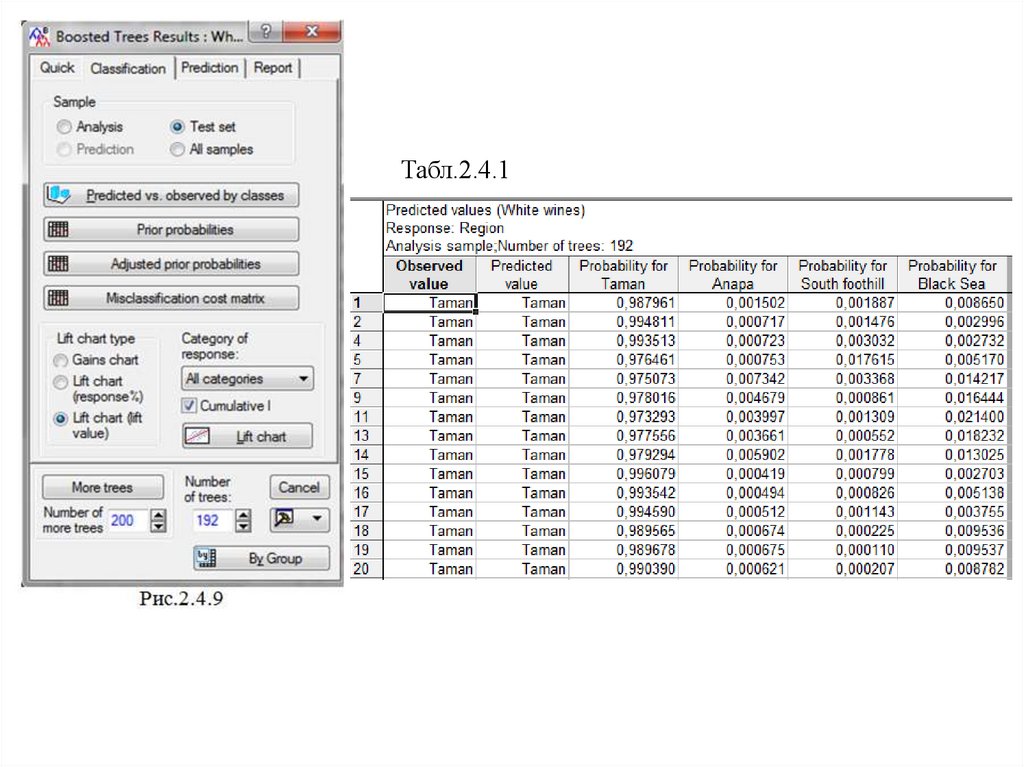Screen dimensions: 1024x767
Task: Click the Observed value Taman cell in row 1
Action: (x=430, y=302)
